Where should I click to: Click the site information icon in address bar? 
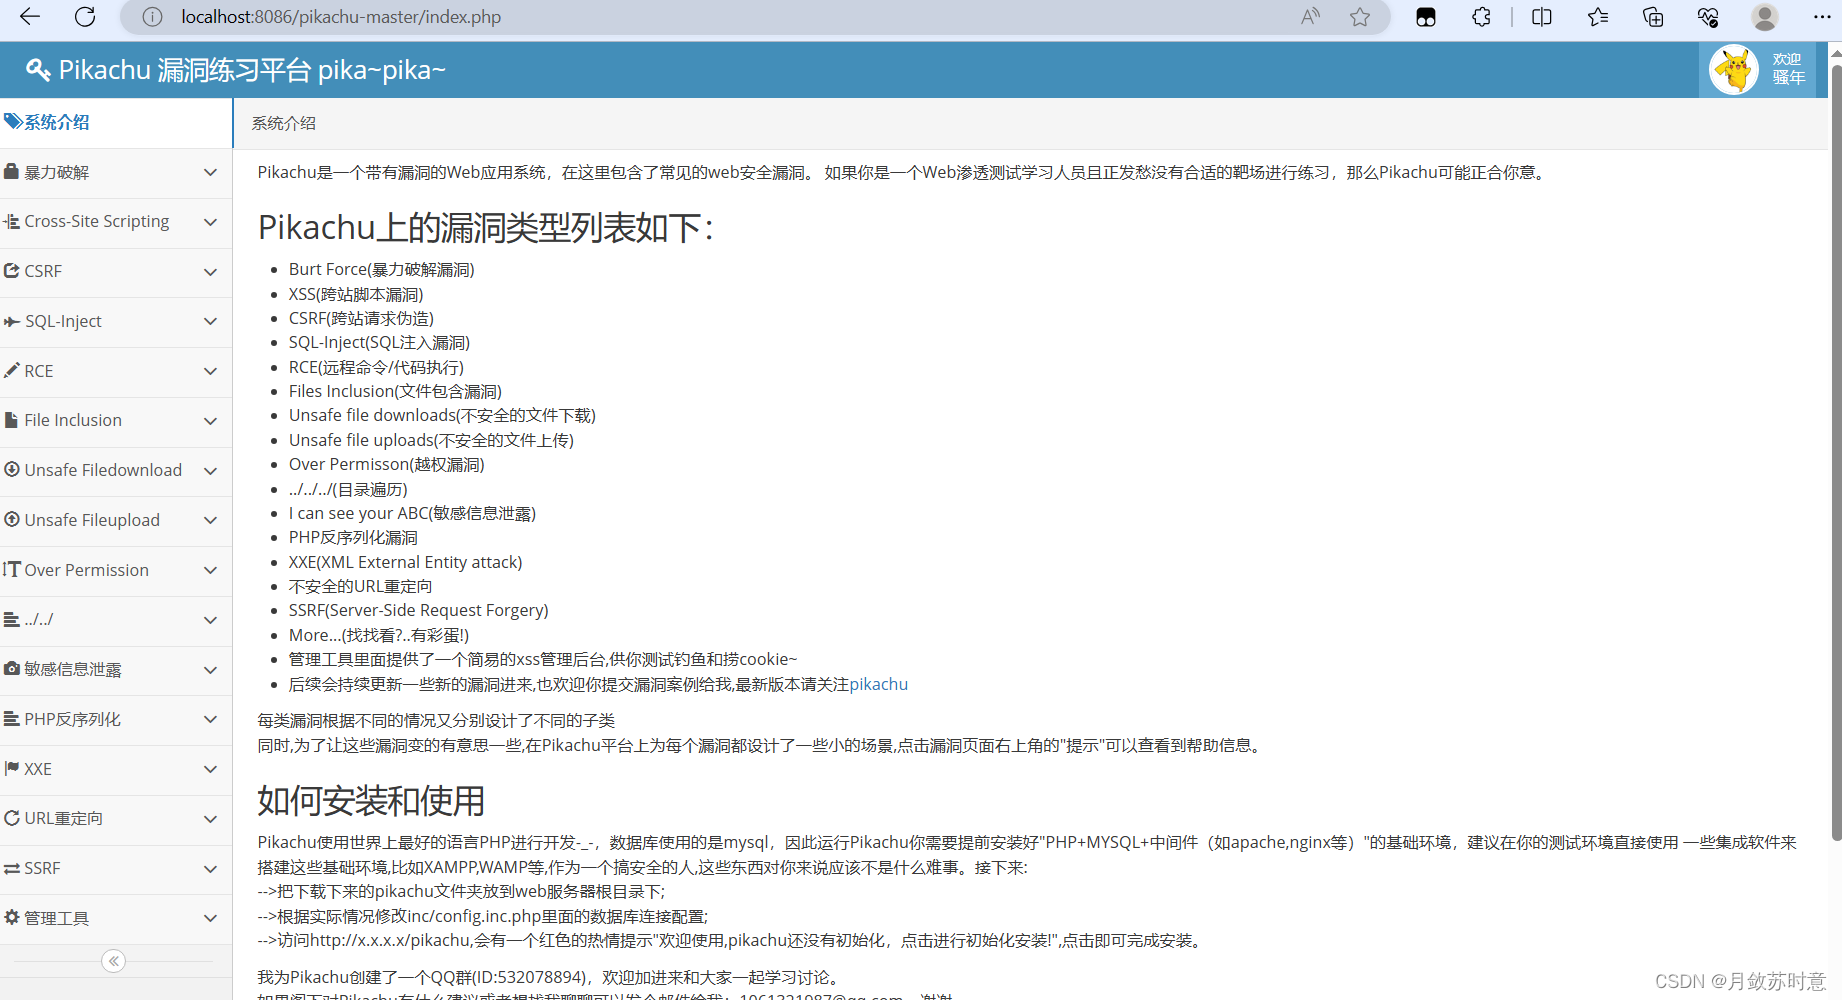(x=152, y=17)
